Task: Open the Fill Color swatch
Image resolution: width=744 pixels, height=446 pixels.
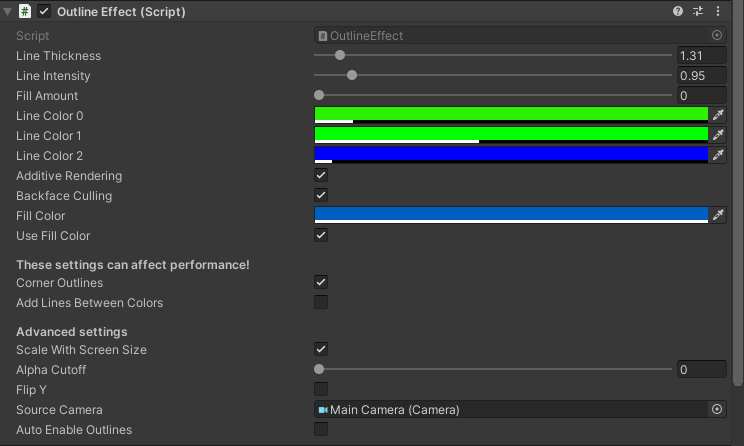Action: point(512,215)
